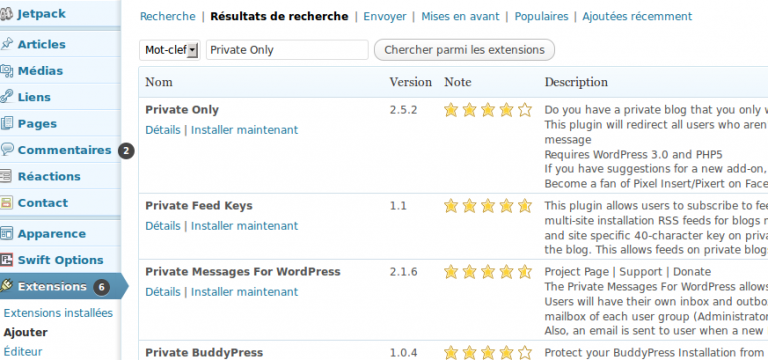Viewport: 768px width, 360px height.
Task: Switch to the Populaires tab
Action: pyautogui.click(x=541, y=16)
